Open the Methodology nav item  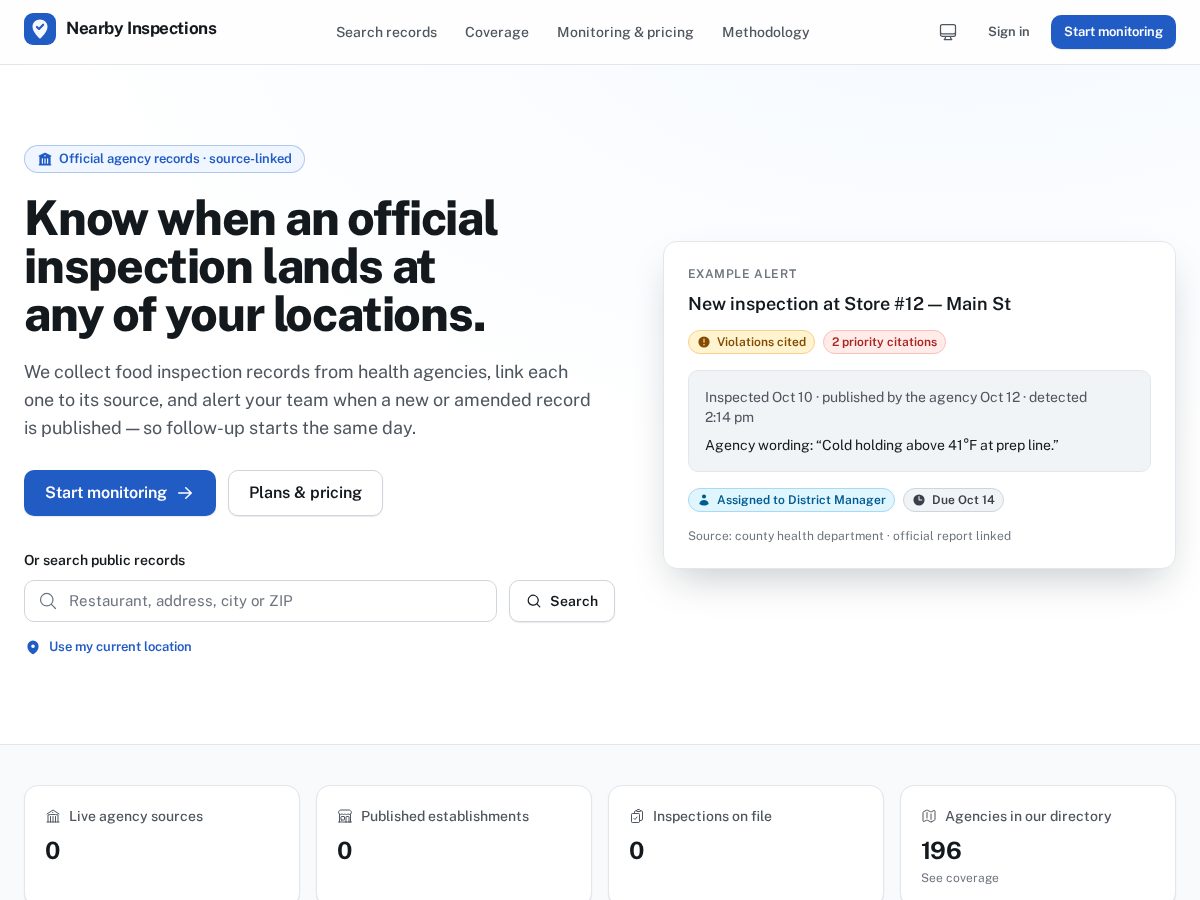click(x=765, y=32)
